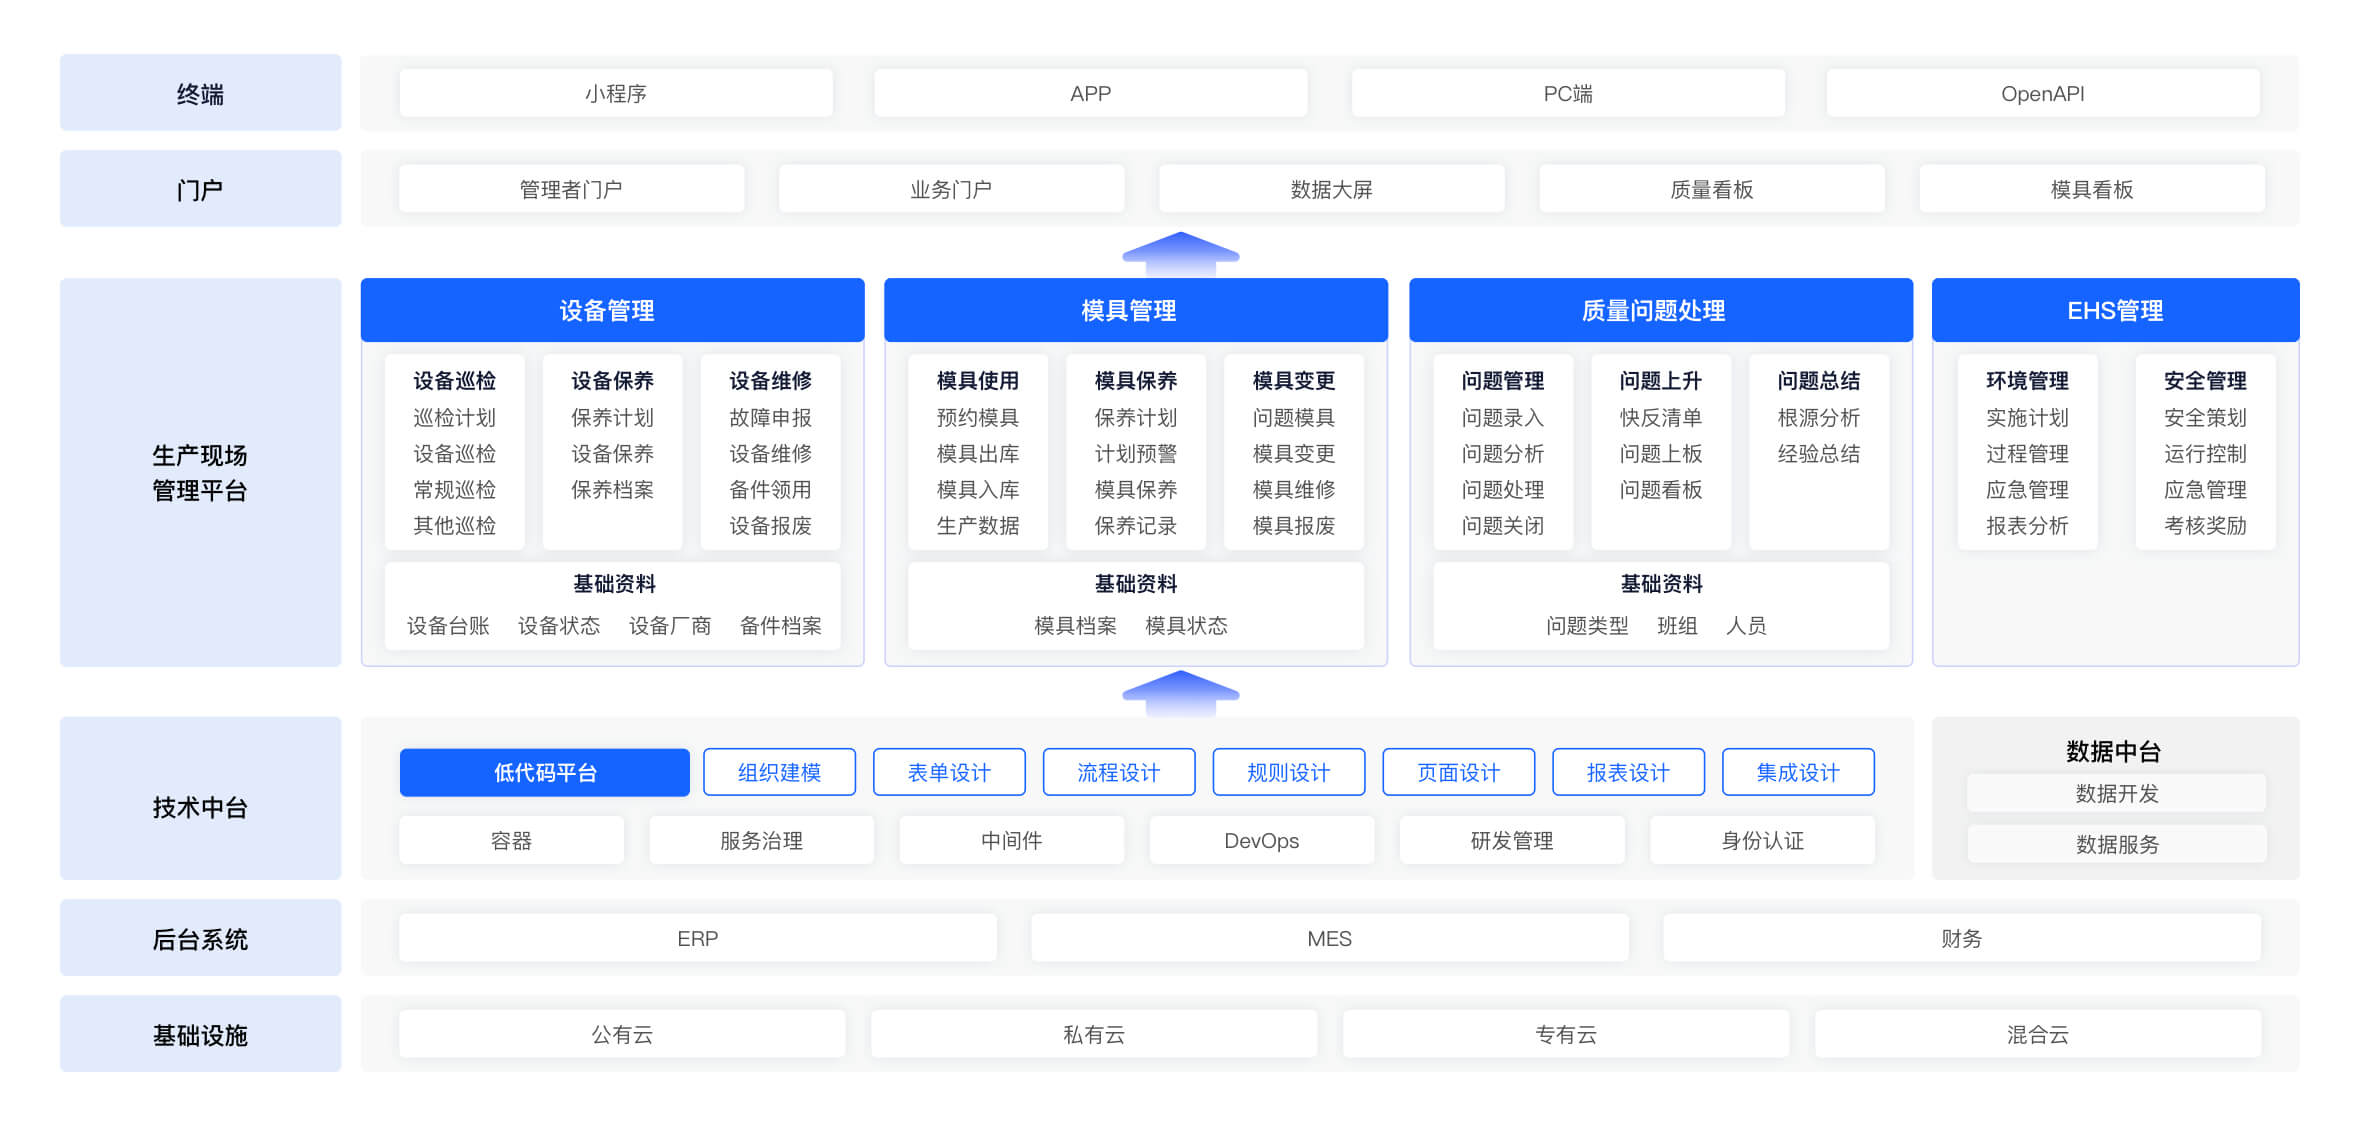Open the OpenAPI box
This screenshot has height=1128, width=2360.
pos(2042,93)
